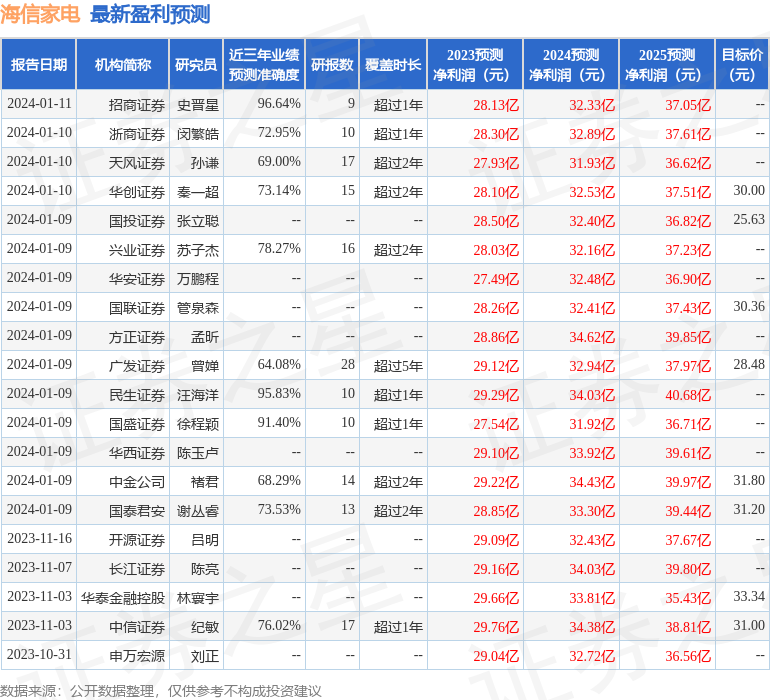Click researcher name 闵繁皓
Image resolution: width=770 pixels, height=700 pixels.
coord(197,134)
